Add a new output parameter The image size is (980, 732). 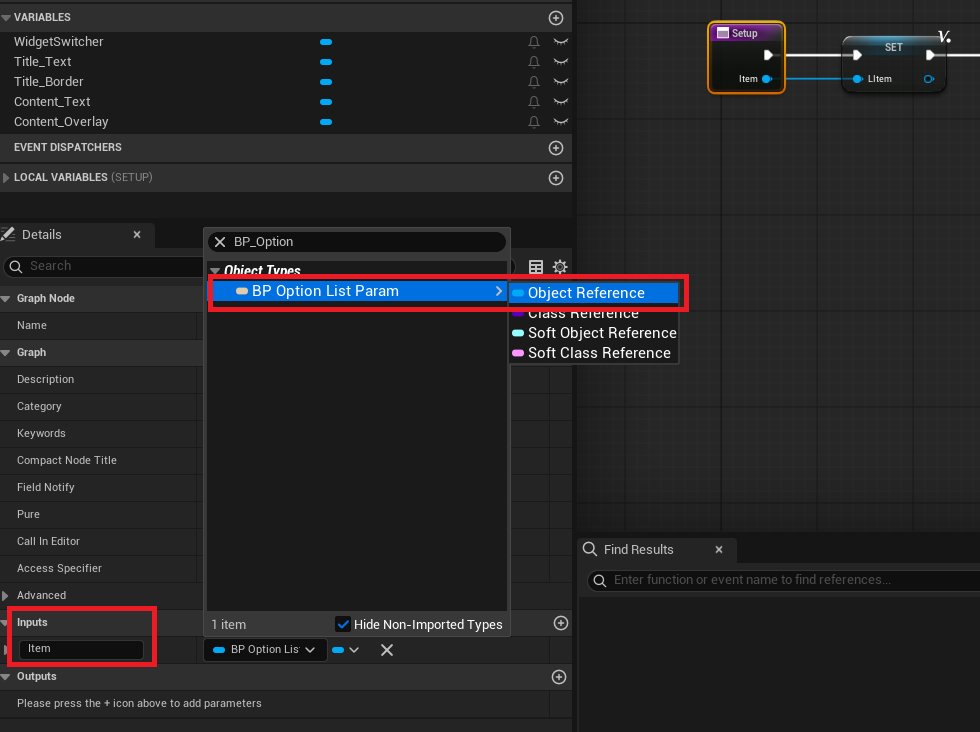560,677
